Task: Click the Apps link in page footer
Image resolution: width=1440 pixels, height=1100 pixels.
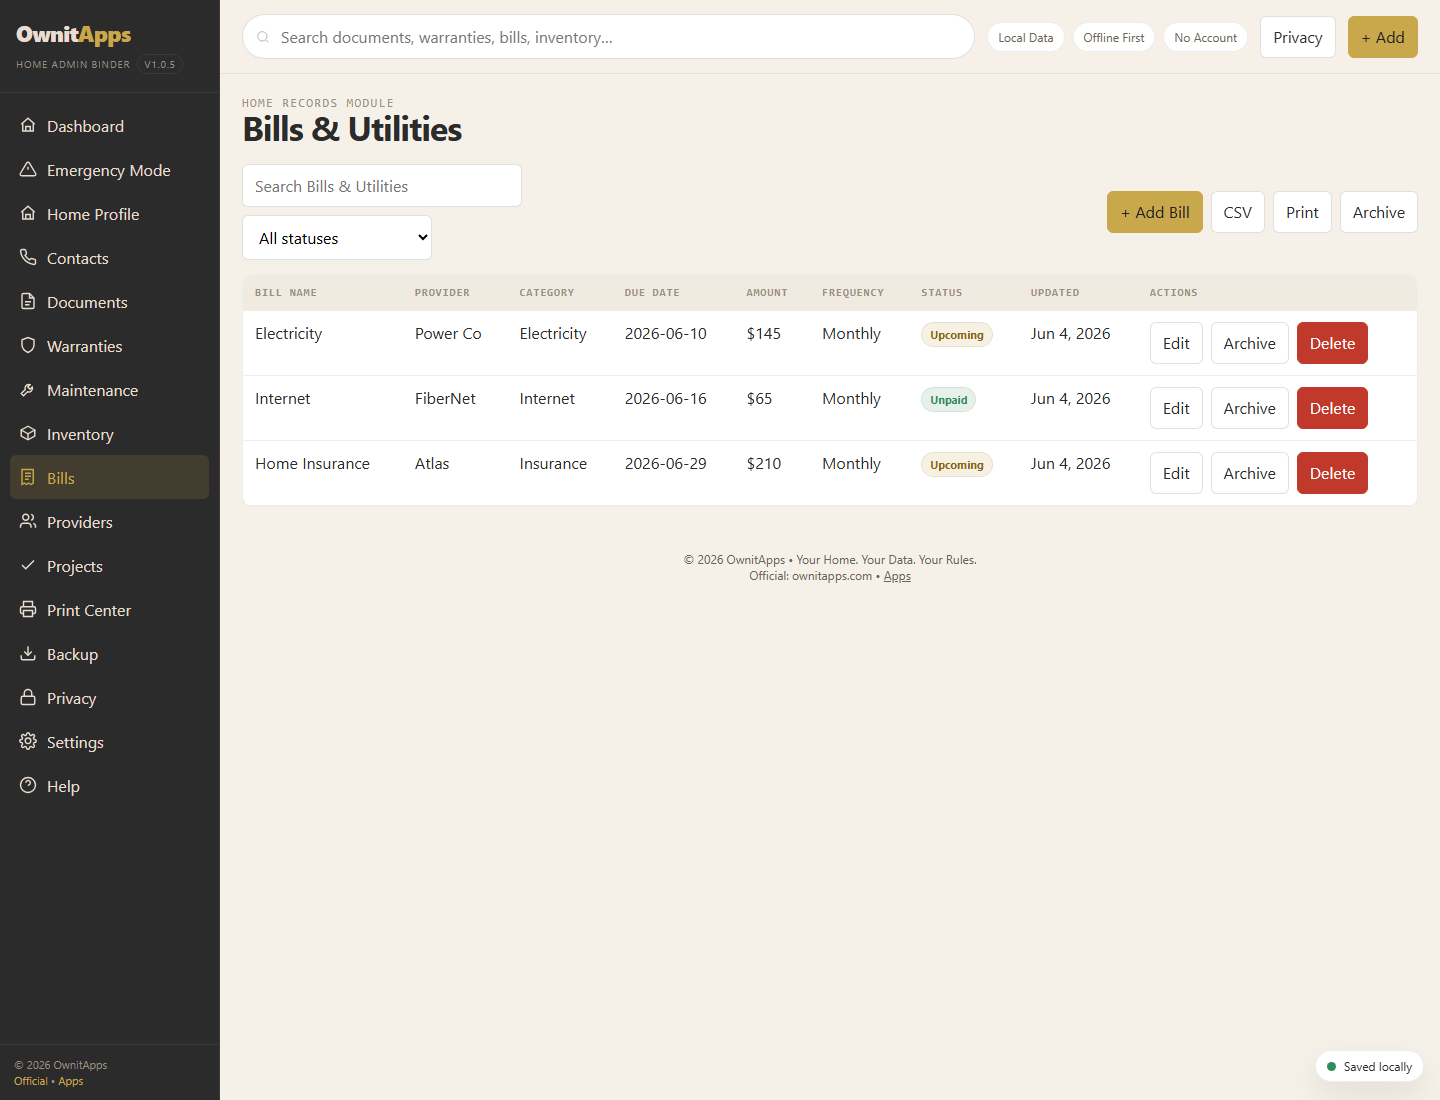Action: tap(897, 576)
